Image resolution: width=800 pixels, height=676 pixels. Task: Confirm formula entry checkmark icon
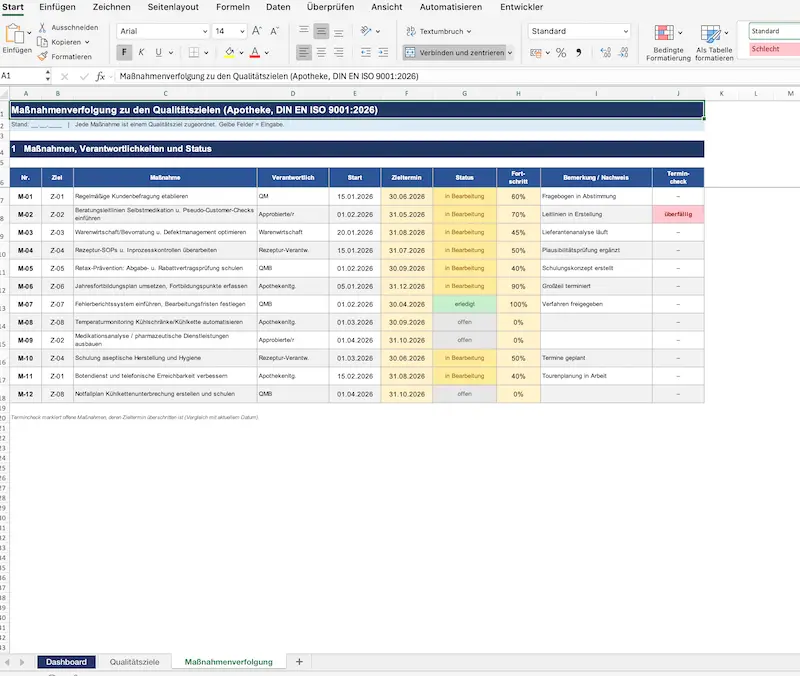(84, 77)
